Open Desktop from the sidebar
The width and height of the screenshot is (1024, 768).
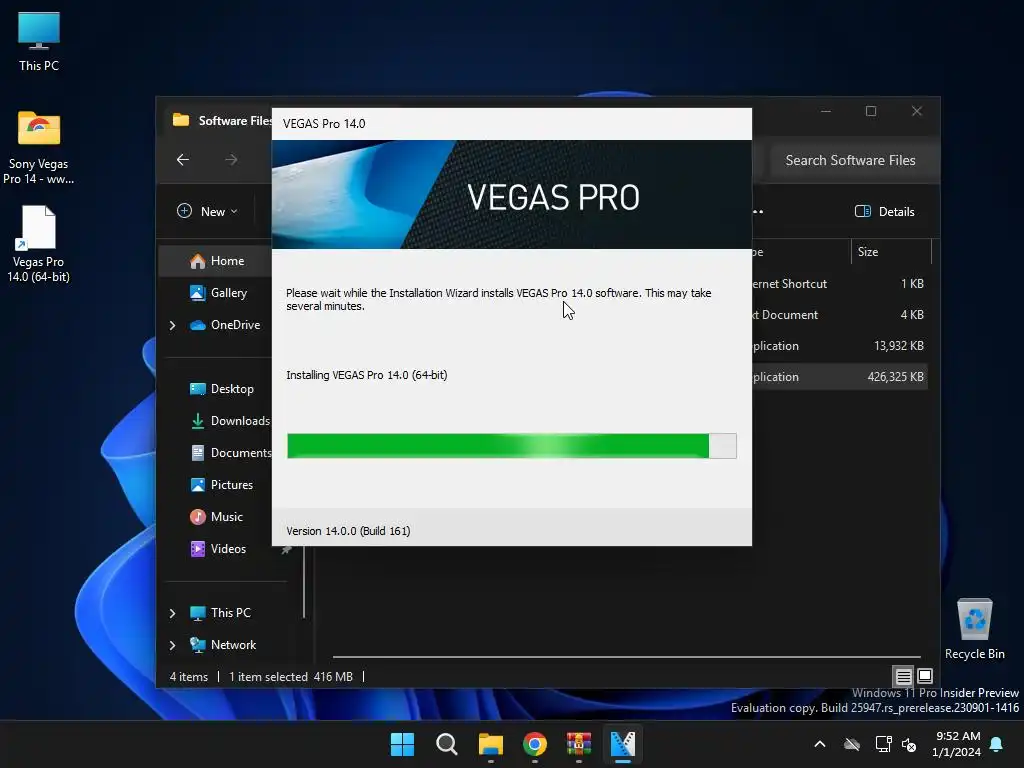click(221, 389)
